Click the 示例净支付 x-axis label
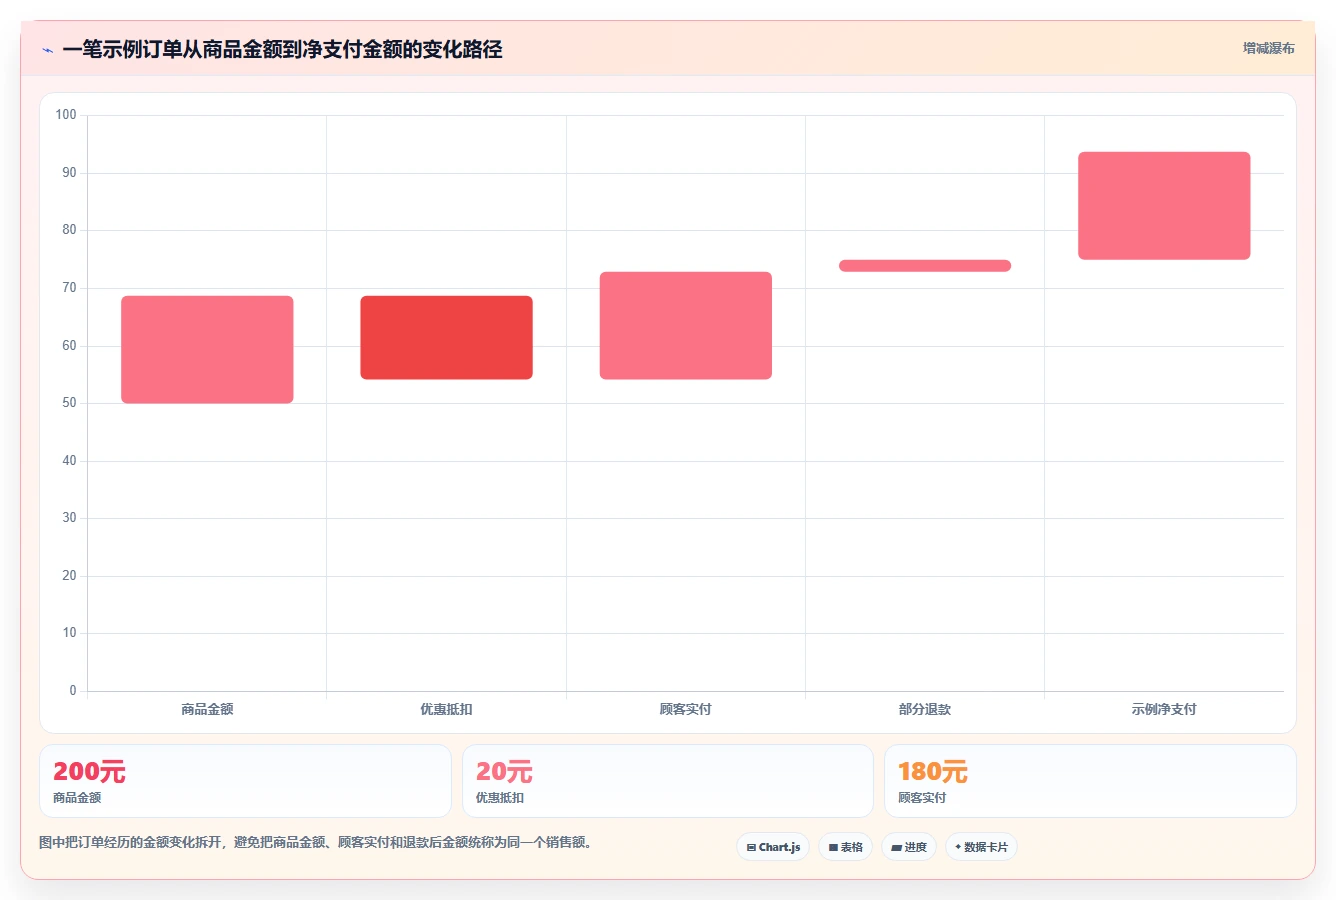 point(1164,709)
